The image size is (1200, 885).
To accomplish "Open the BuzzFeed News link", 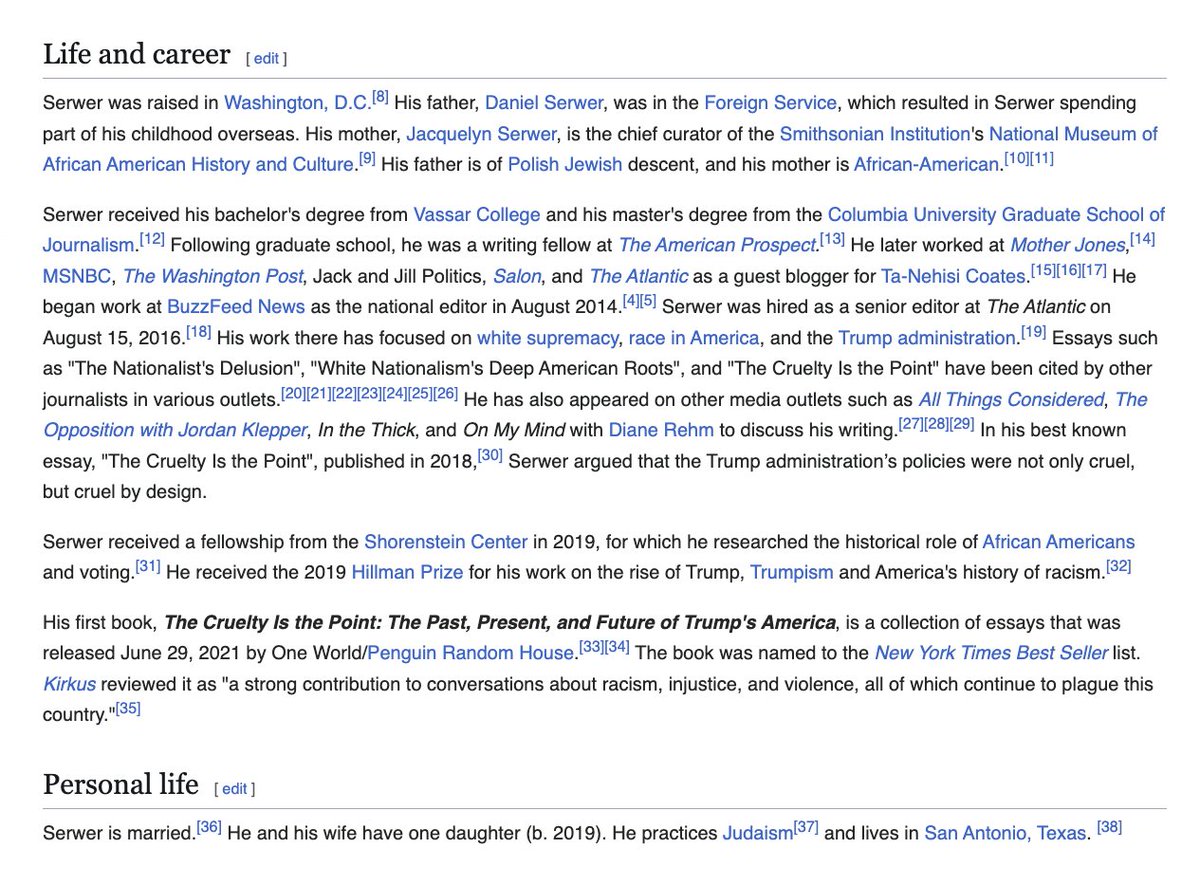I will click(237, 308).
